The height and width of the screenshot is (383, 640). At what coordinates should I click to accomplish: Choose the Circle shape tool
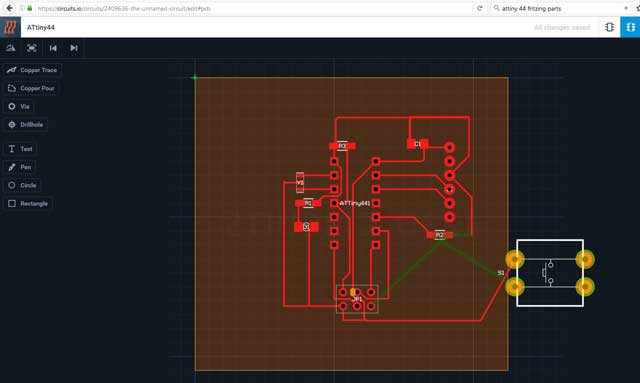click(x=22, y=185)
